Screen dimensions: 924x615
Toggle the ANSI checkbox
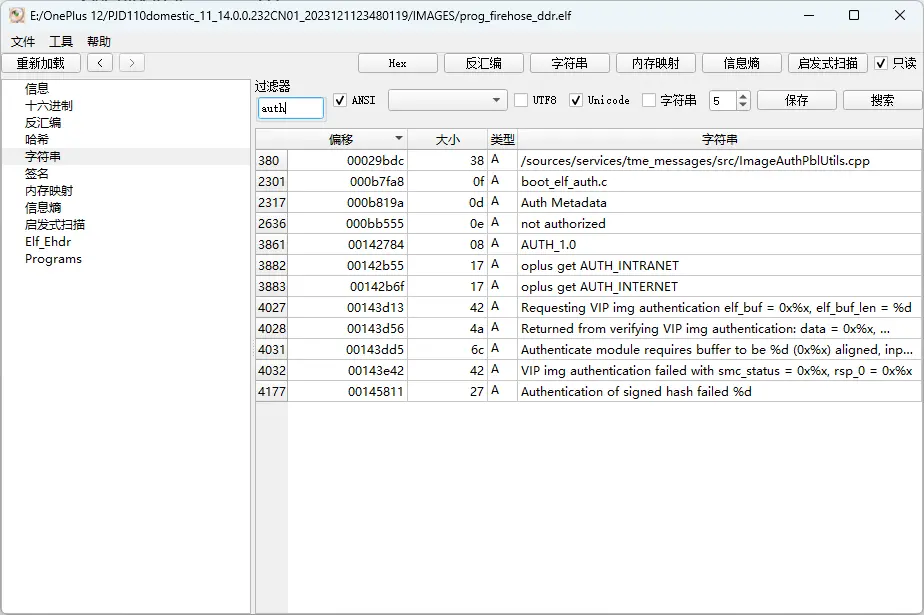(x=340, y=101)
